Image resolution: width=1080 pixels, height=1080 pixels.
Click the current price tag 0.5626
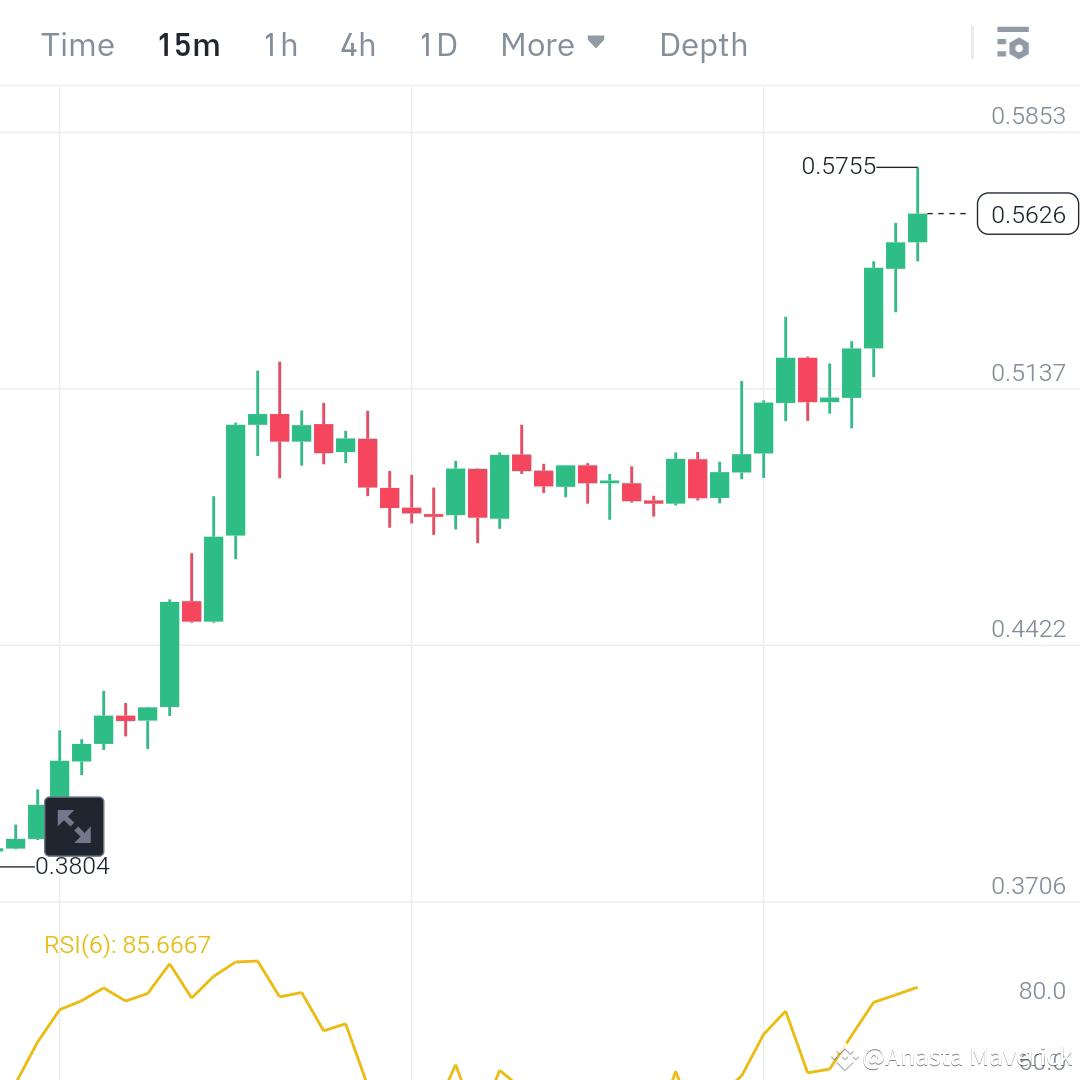tap(1028, 214)
